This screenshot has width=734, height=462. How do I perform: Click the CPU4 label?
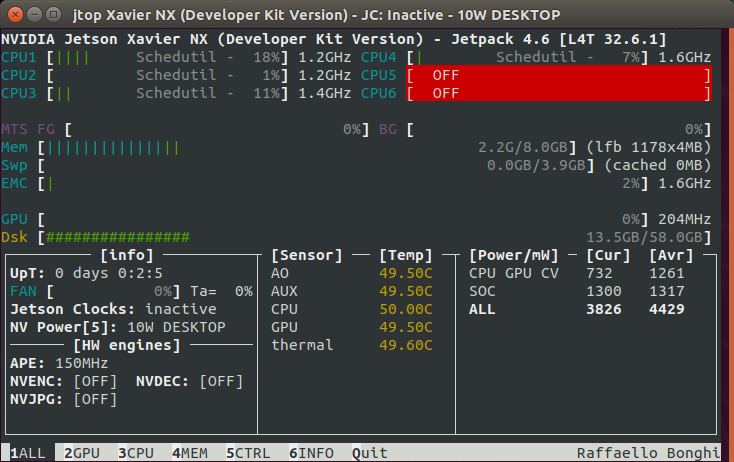pos(378,57)
